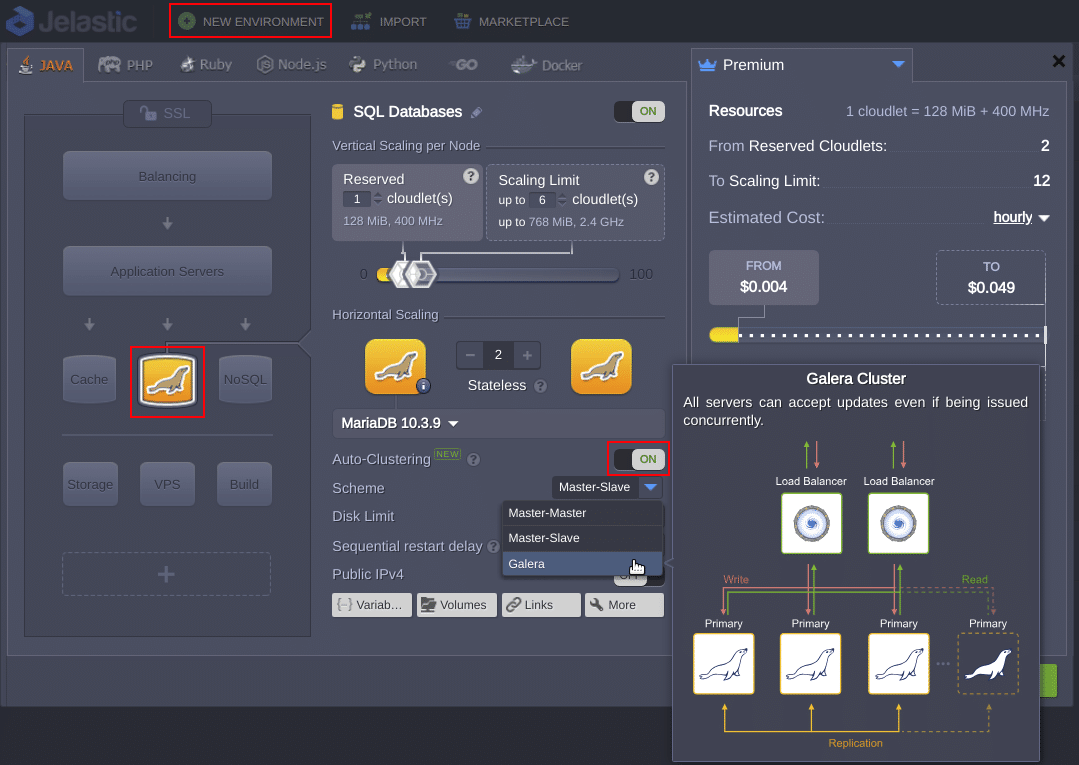Select the NoSQL node block
1079x765 pixels.
click(x=245, y=379)
